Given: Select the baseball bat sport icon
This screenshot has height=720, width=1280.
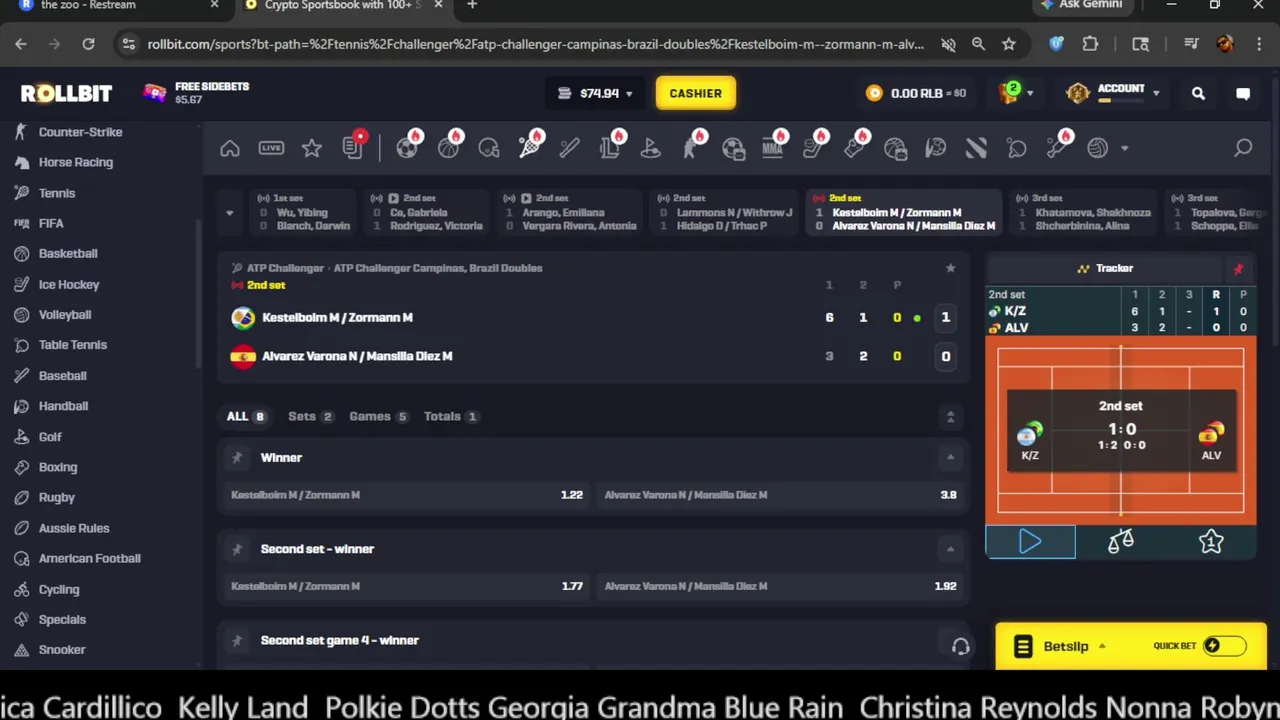Looking at the screenshot, I should coord(570,148).
